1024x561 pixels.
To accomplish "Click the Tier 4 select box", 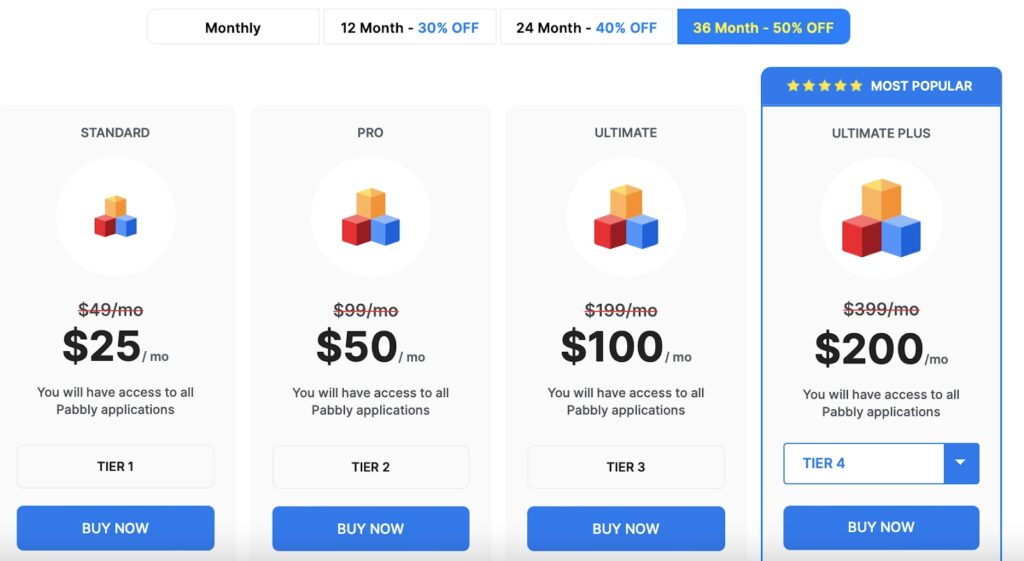I will click(864, 463).
